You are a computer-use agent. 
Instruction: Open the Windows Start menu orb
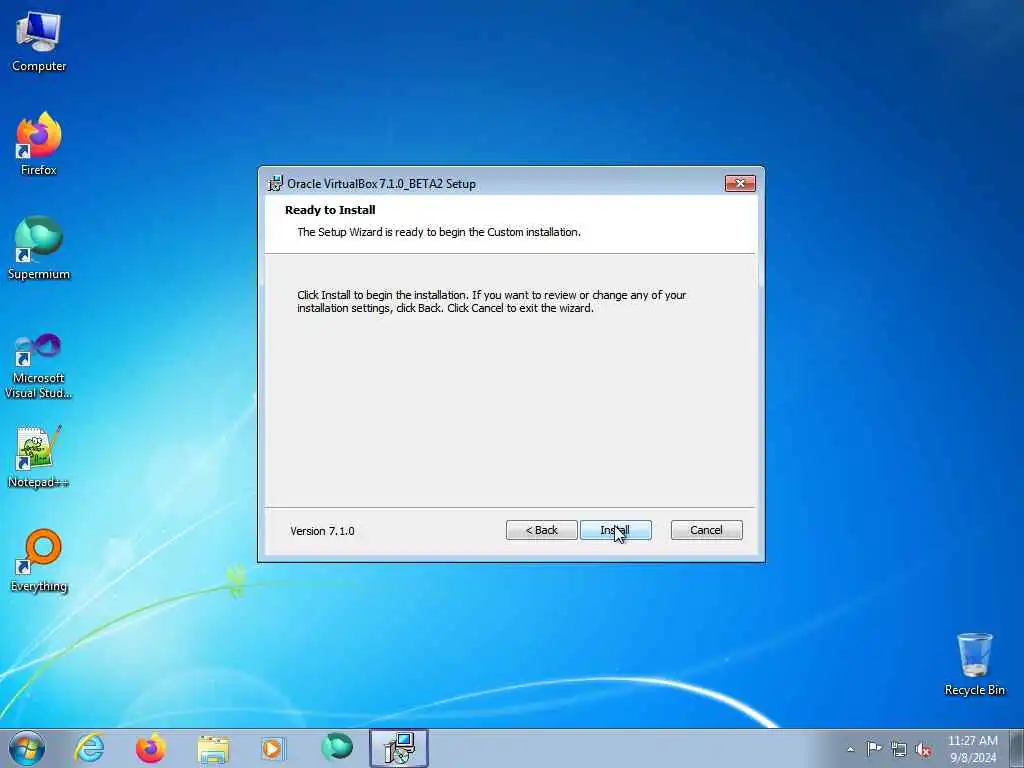pos(27,748)
